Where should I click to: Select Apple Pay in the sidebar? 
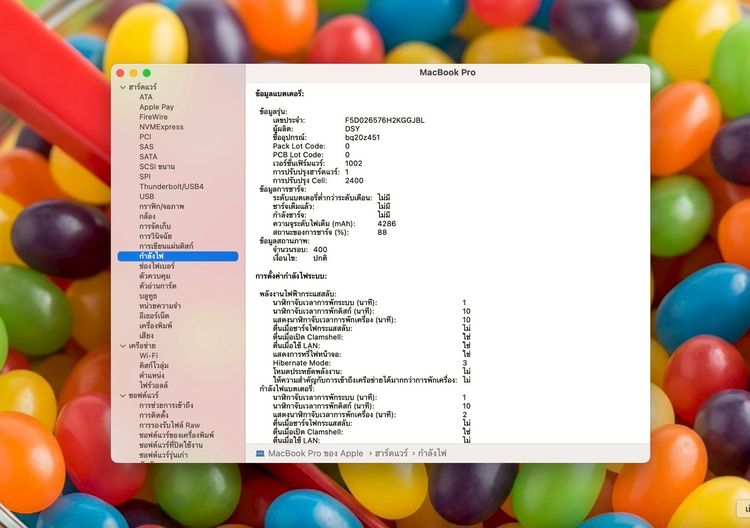coord(156,107)
